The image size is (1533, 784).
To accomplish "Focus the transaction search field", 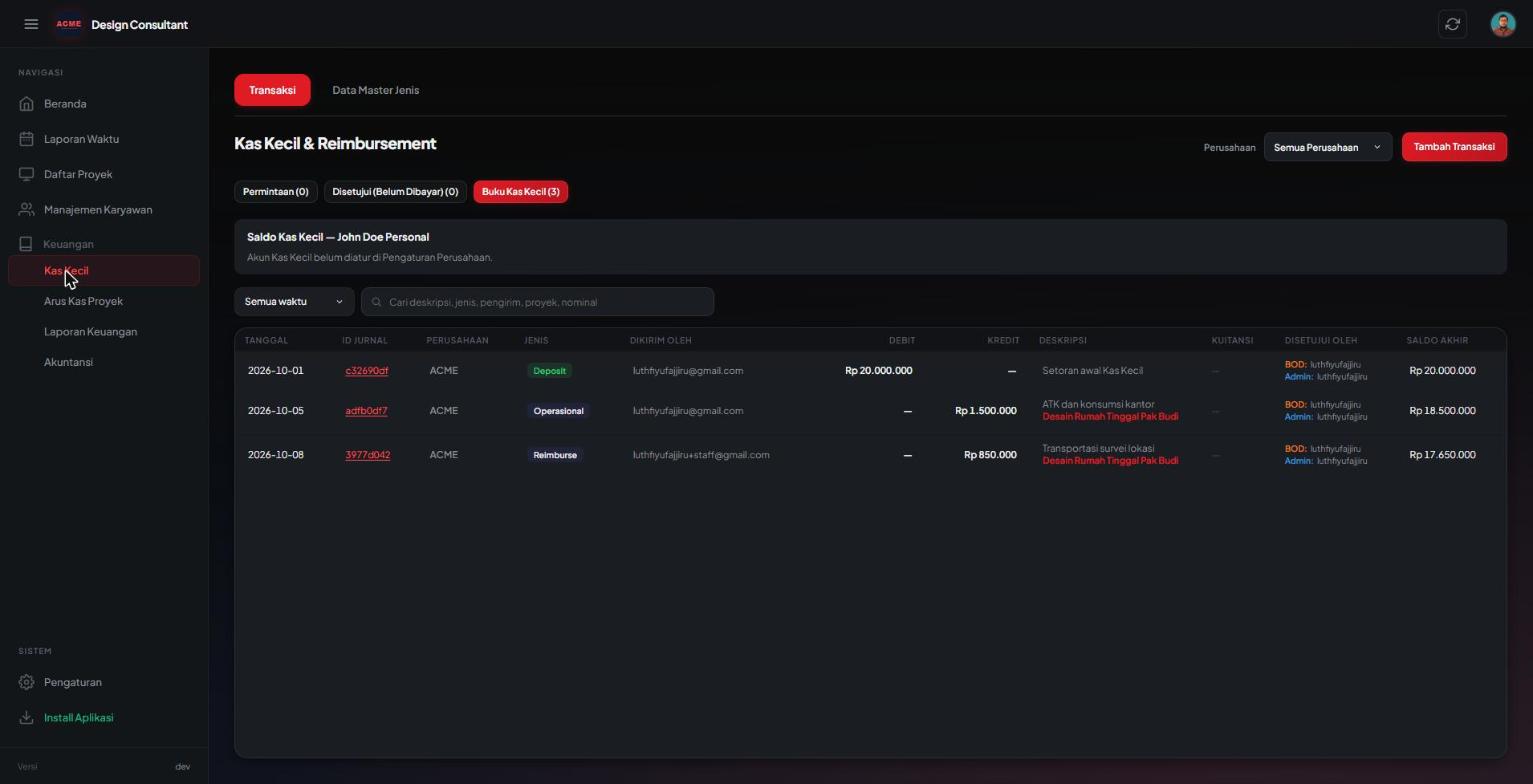I will (x=537, y=302).
